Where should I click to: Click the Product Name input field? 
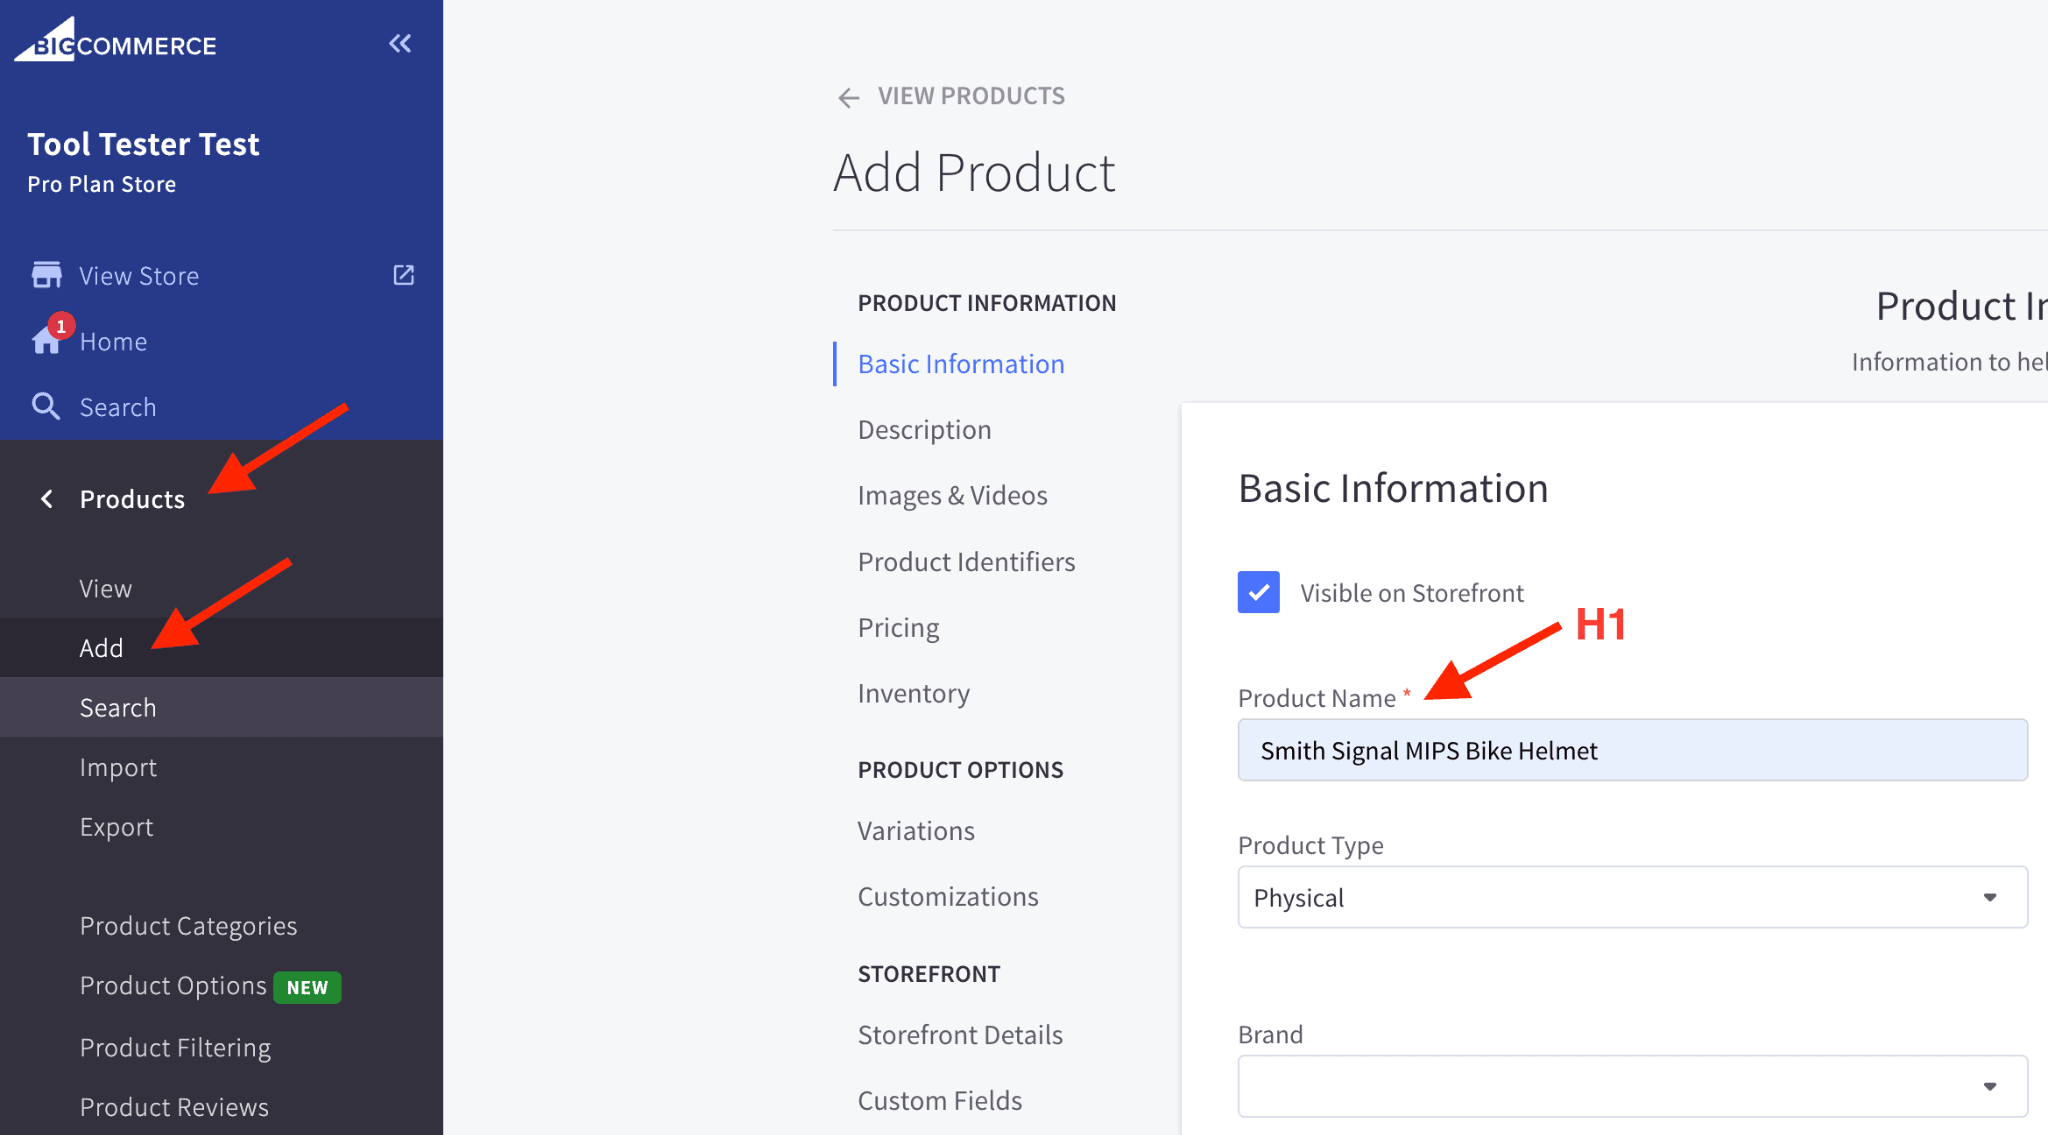tap(1631, 750)
